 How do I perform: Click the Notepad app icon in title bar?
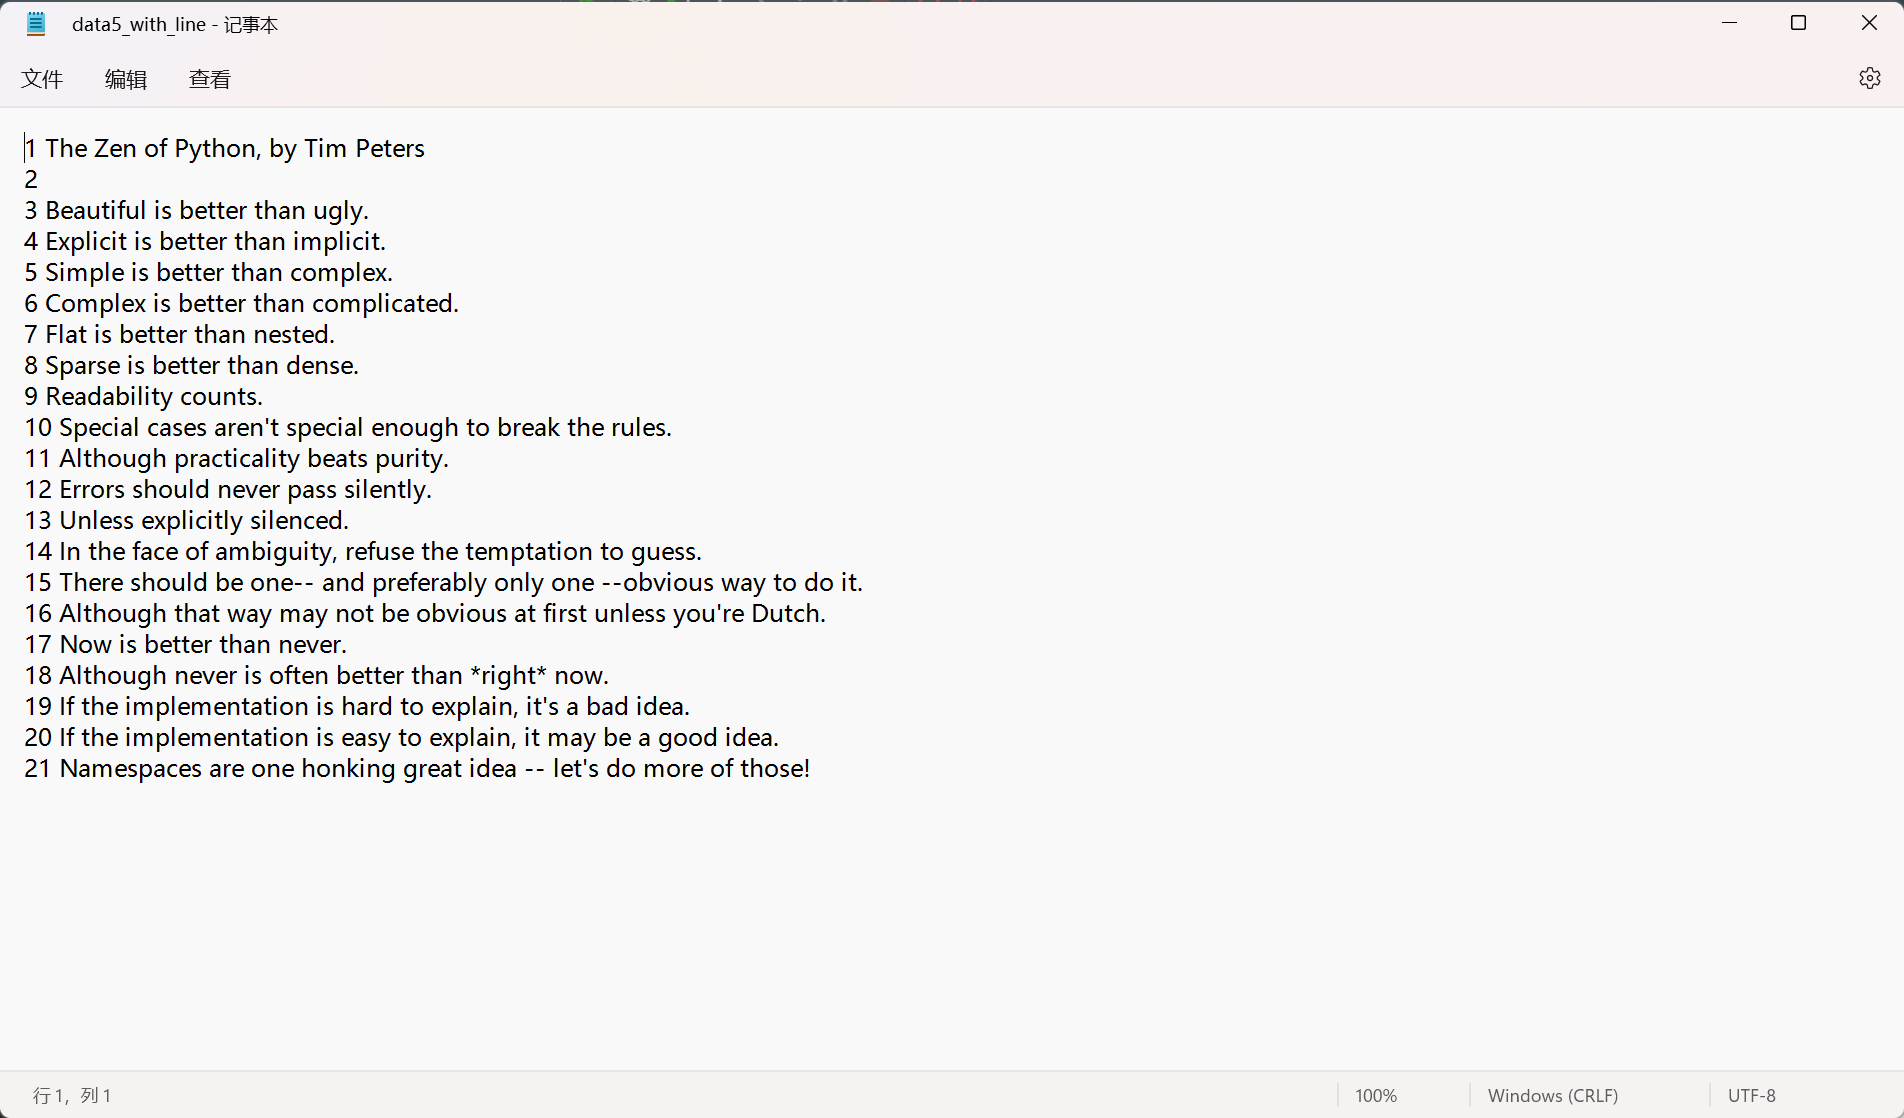tap(36, 24)
